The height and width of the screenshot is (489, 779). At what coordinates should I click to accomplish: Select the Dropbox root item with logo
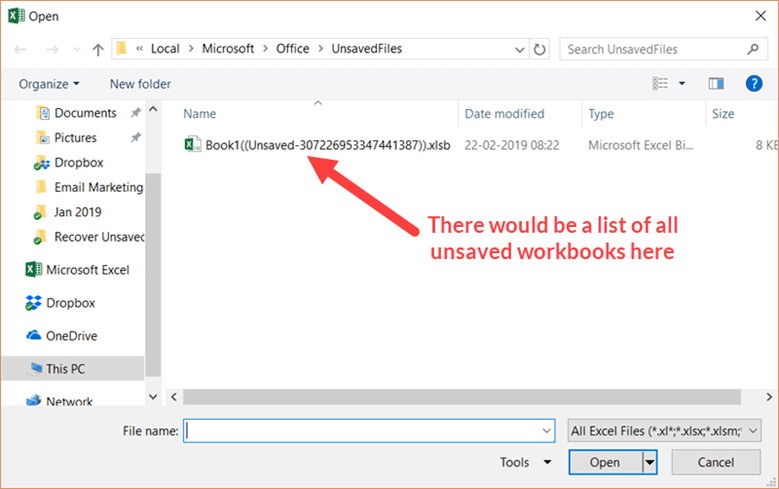(x=60, y=303)
